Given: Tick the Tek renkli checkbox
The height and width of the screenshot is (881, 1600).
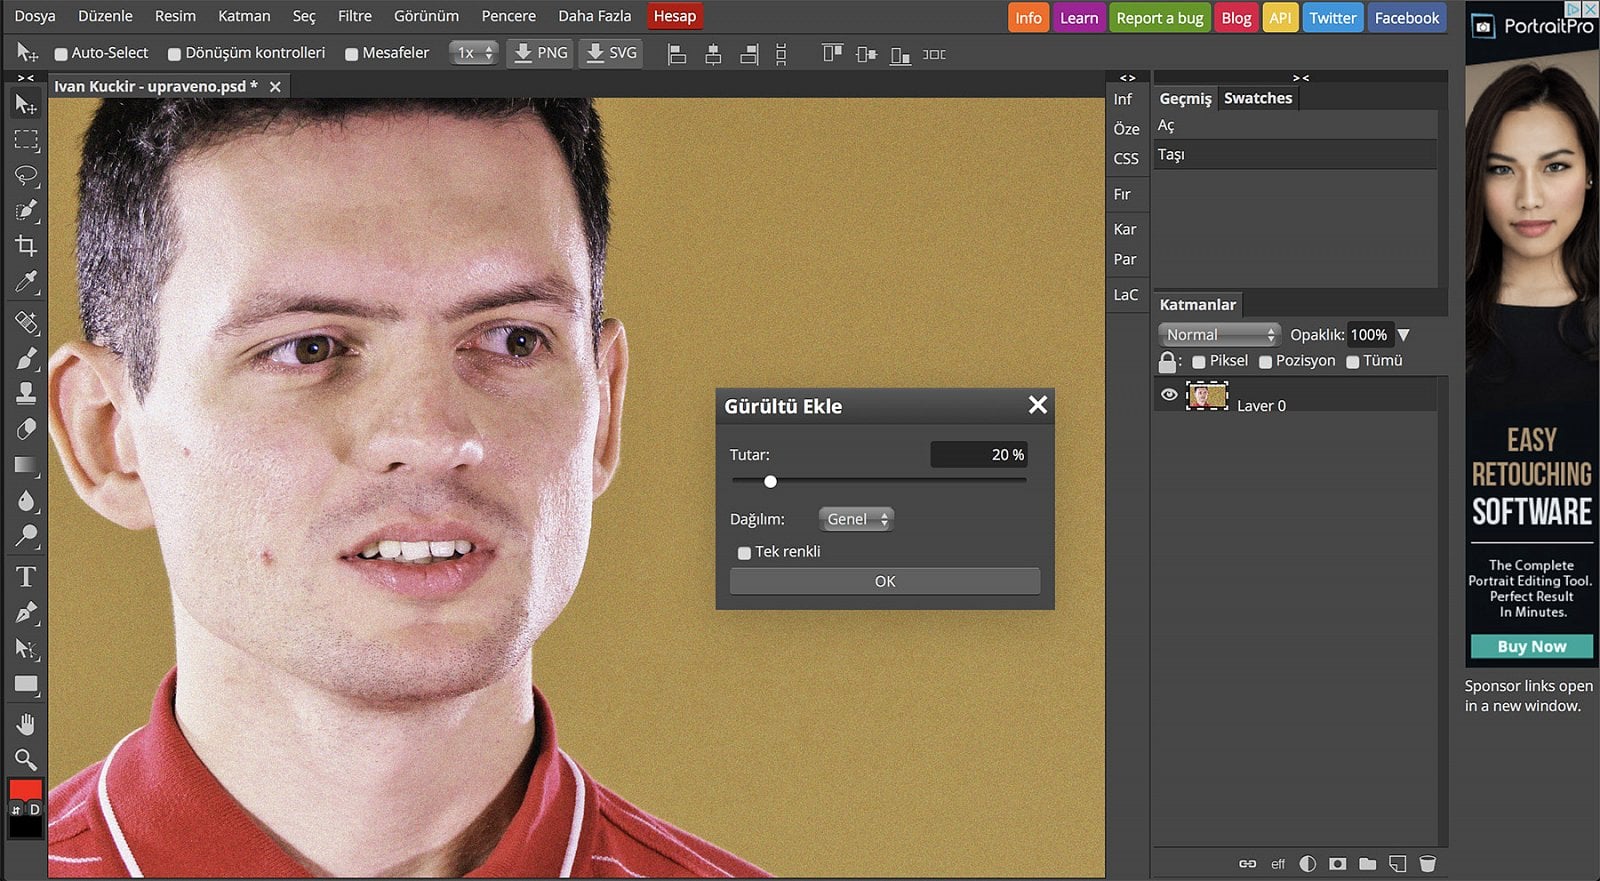Looking at the screenshot, I should (x=744, y=553).
